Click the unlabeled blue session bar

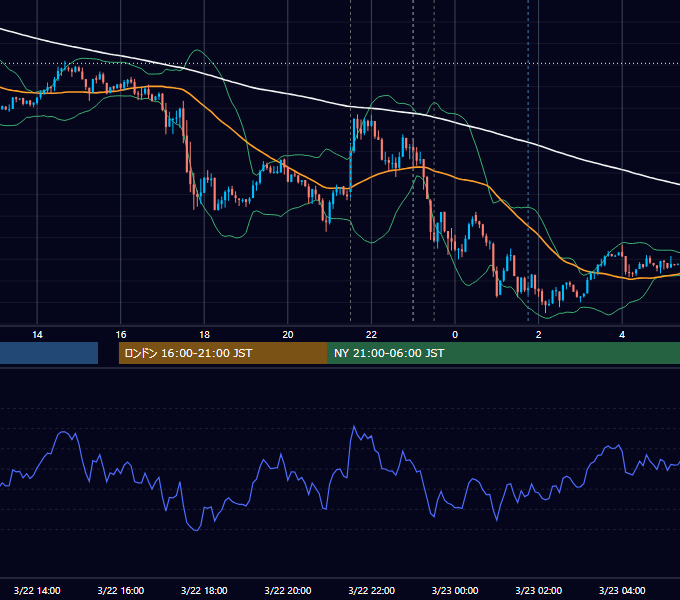click(x=49, y=353)
